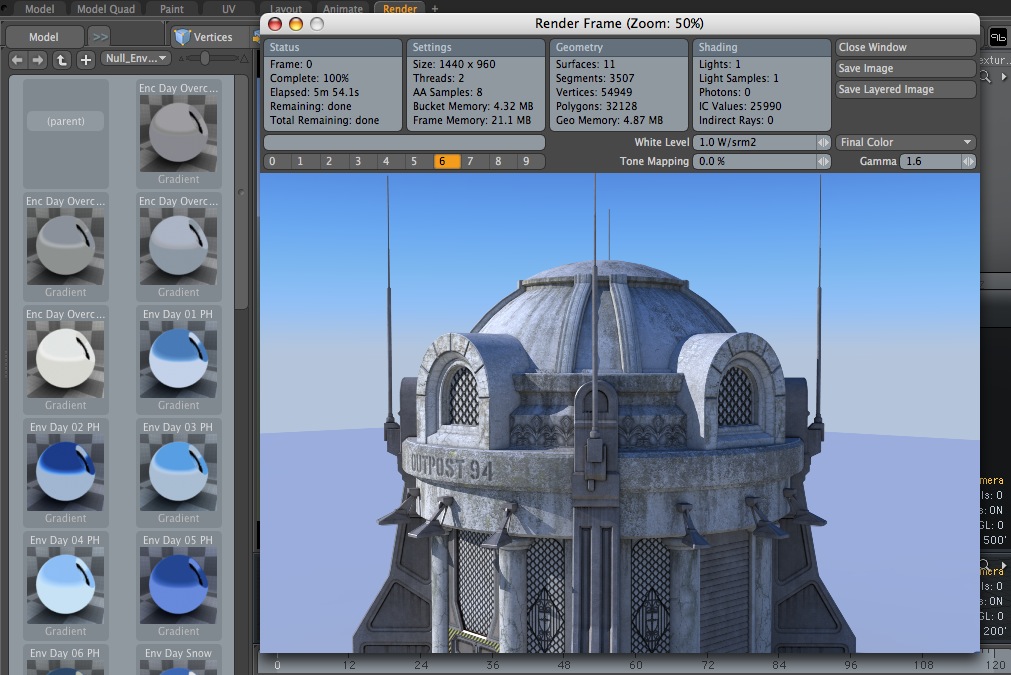Open the Final Color output dropdown

(x=905, y=142)
